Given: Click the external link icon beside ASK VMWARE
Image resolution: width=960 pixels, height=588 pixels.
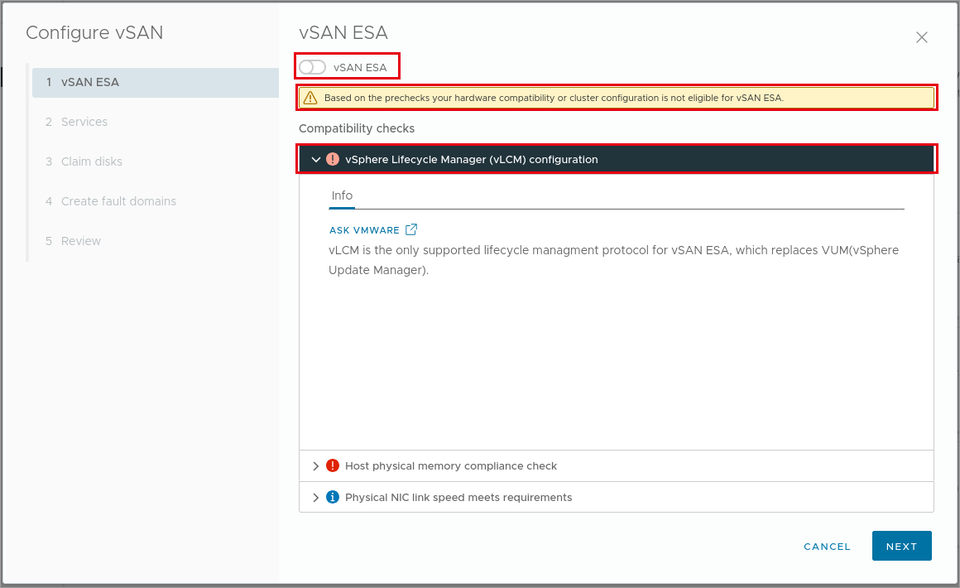Looking at the screenshot, I should click(411, 230).
